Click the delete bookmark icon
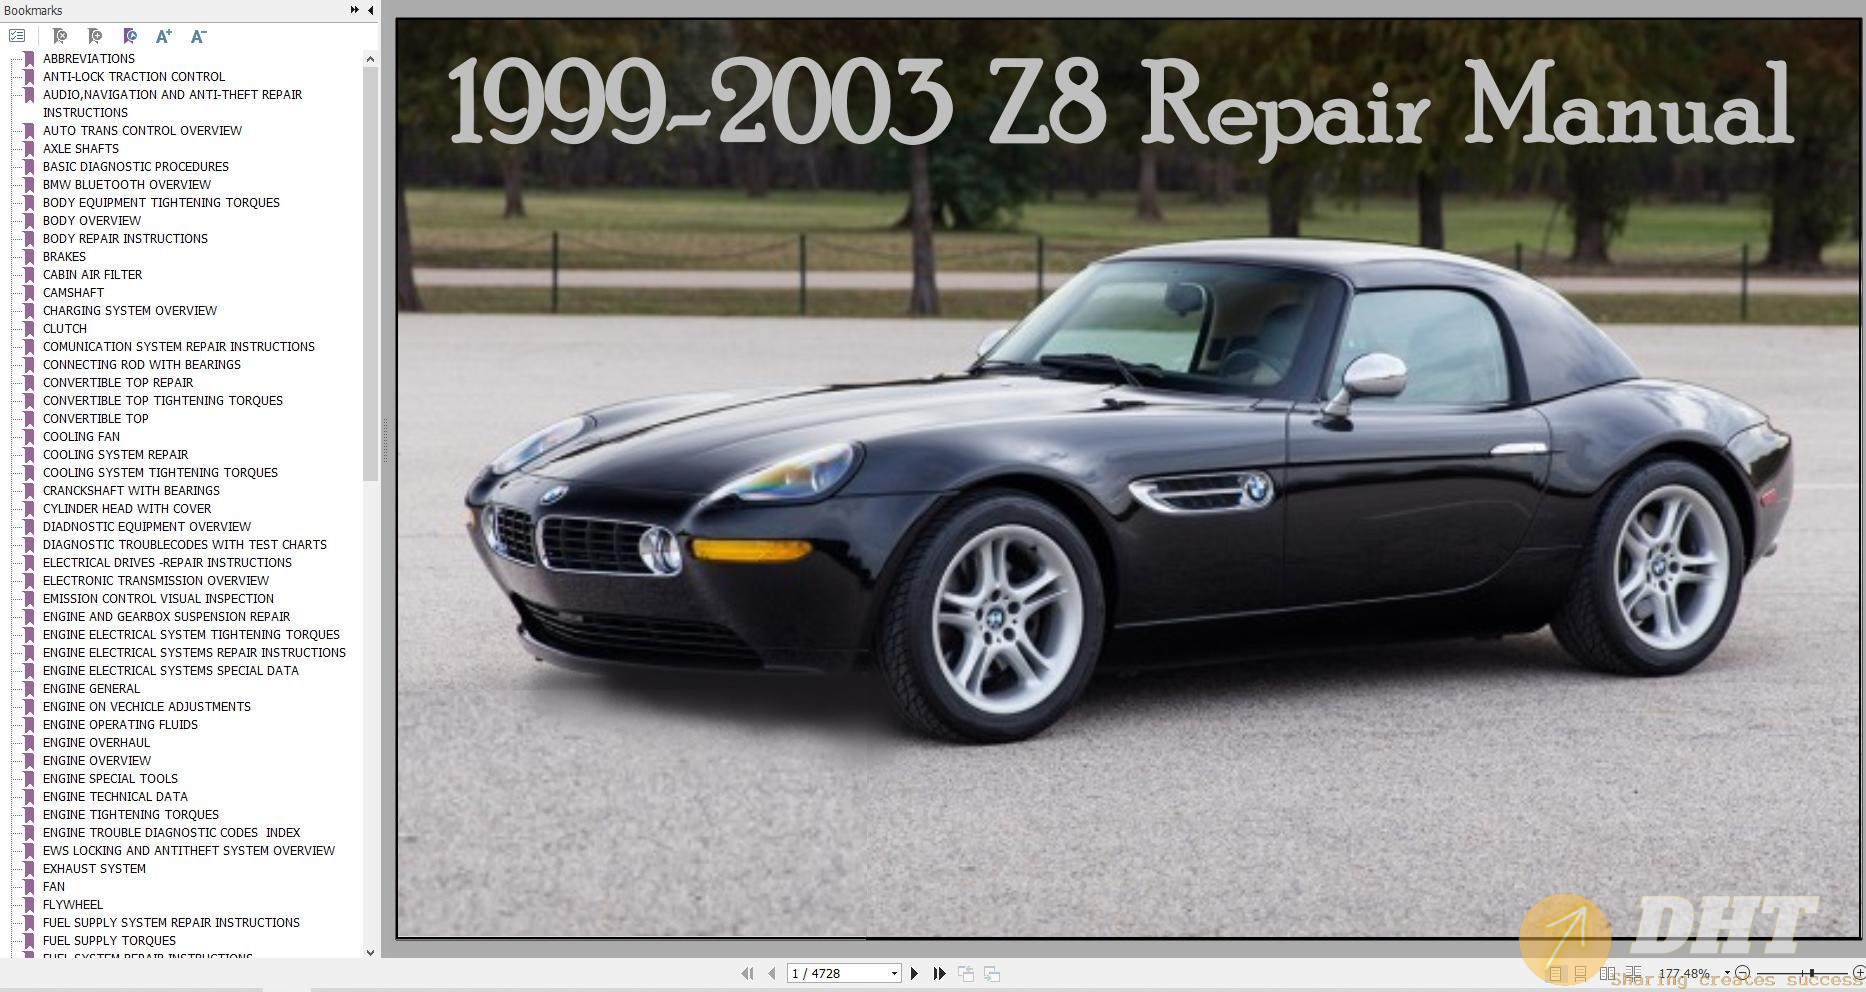 tap(60, 36)
